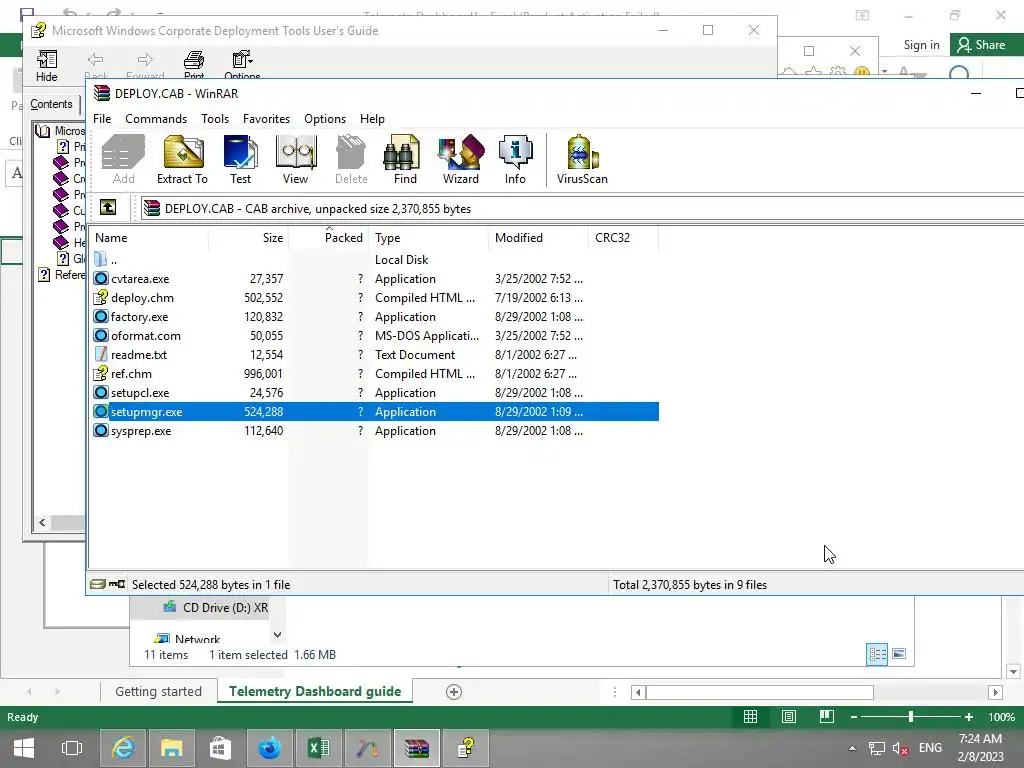
Task: Click Excel horizontal scrollbar right arrow
Action: click(x=995, y=692)
